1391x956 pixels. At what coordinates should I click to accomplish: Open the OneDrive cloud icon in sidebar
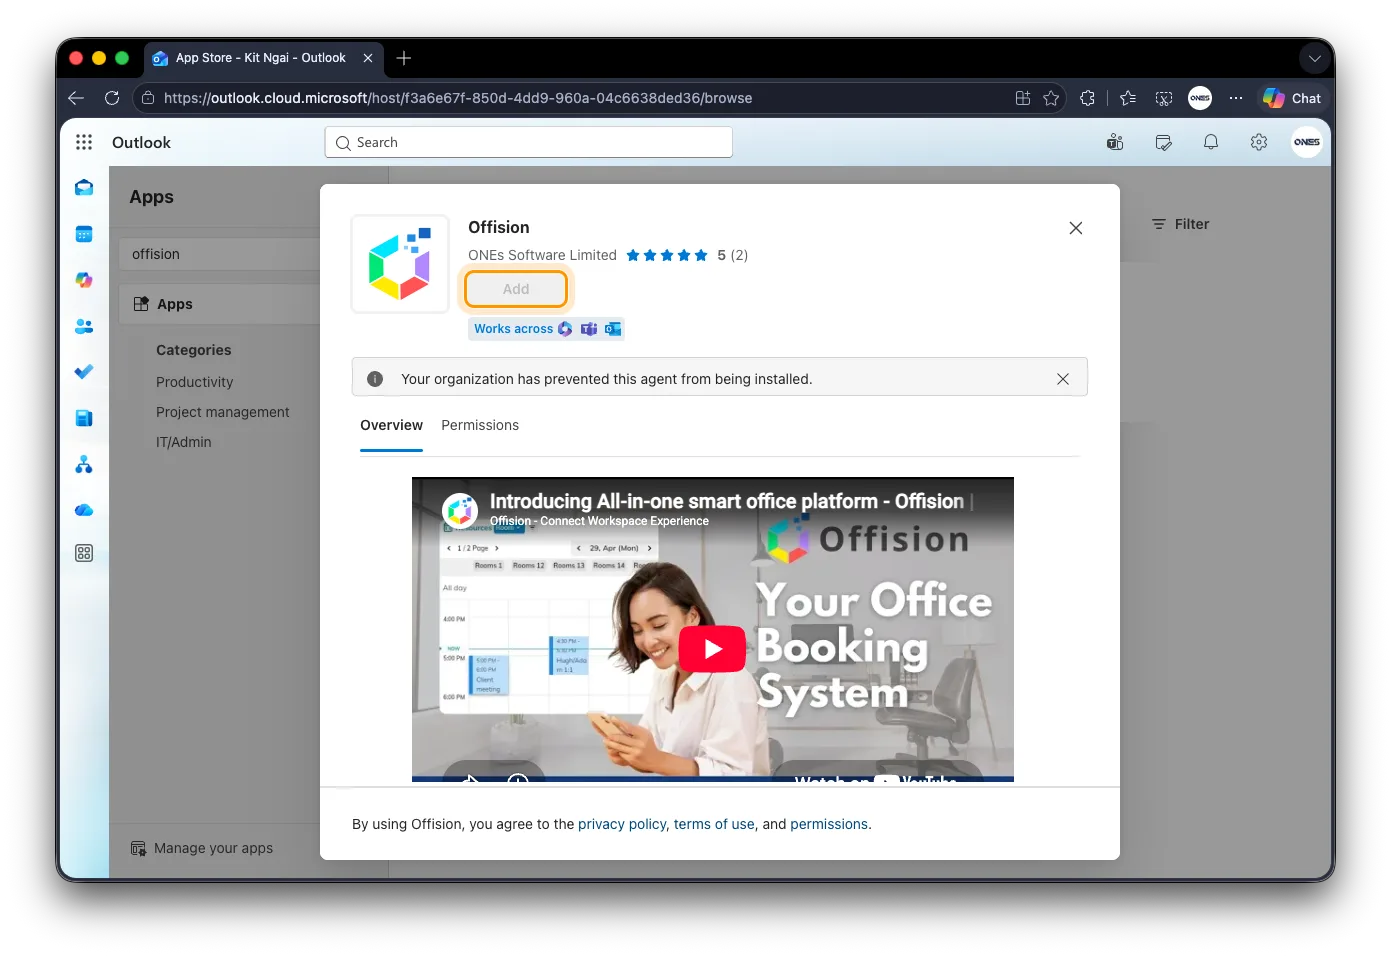click(x=84, y=510)
